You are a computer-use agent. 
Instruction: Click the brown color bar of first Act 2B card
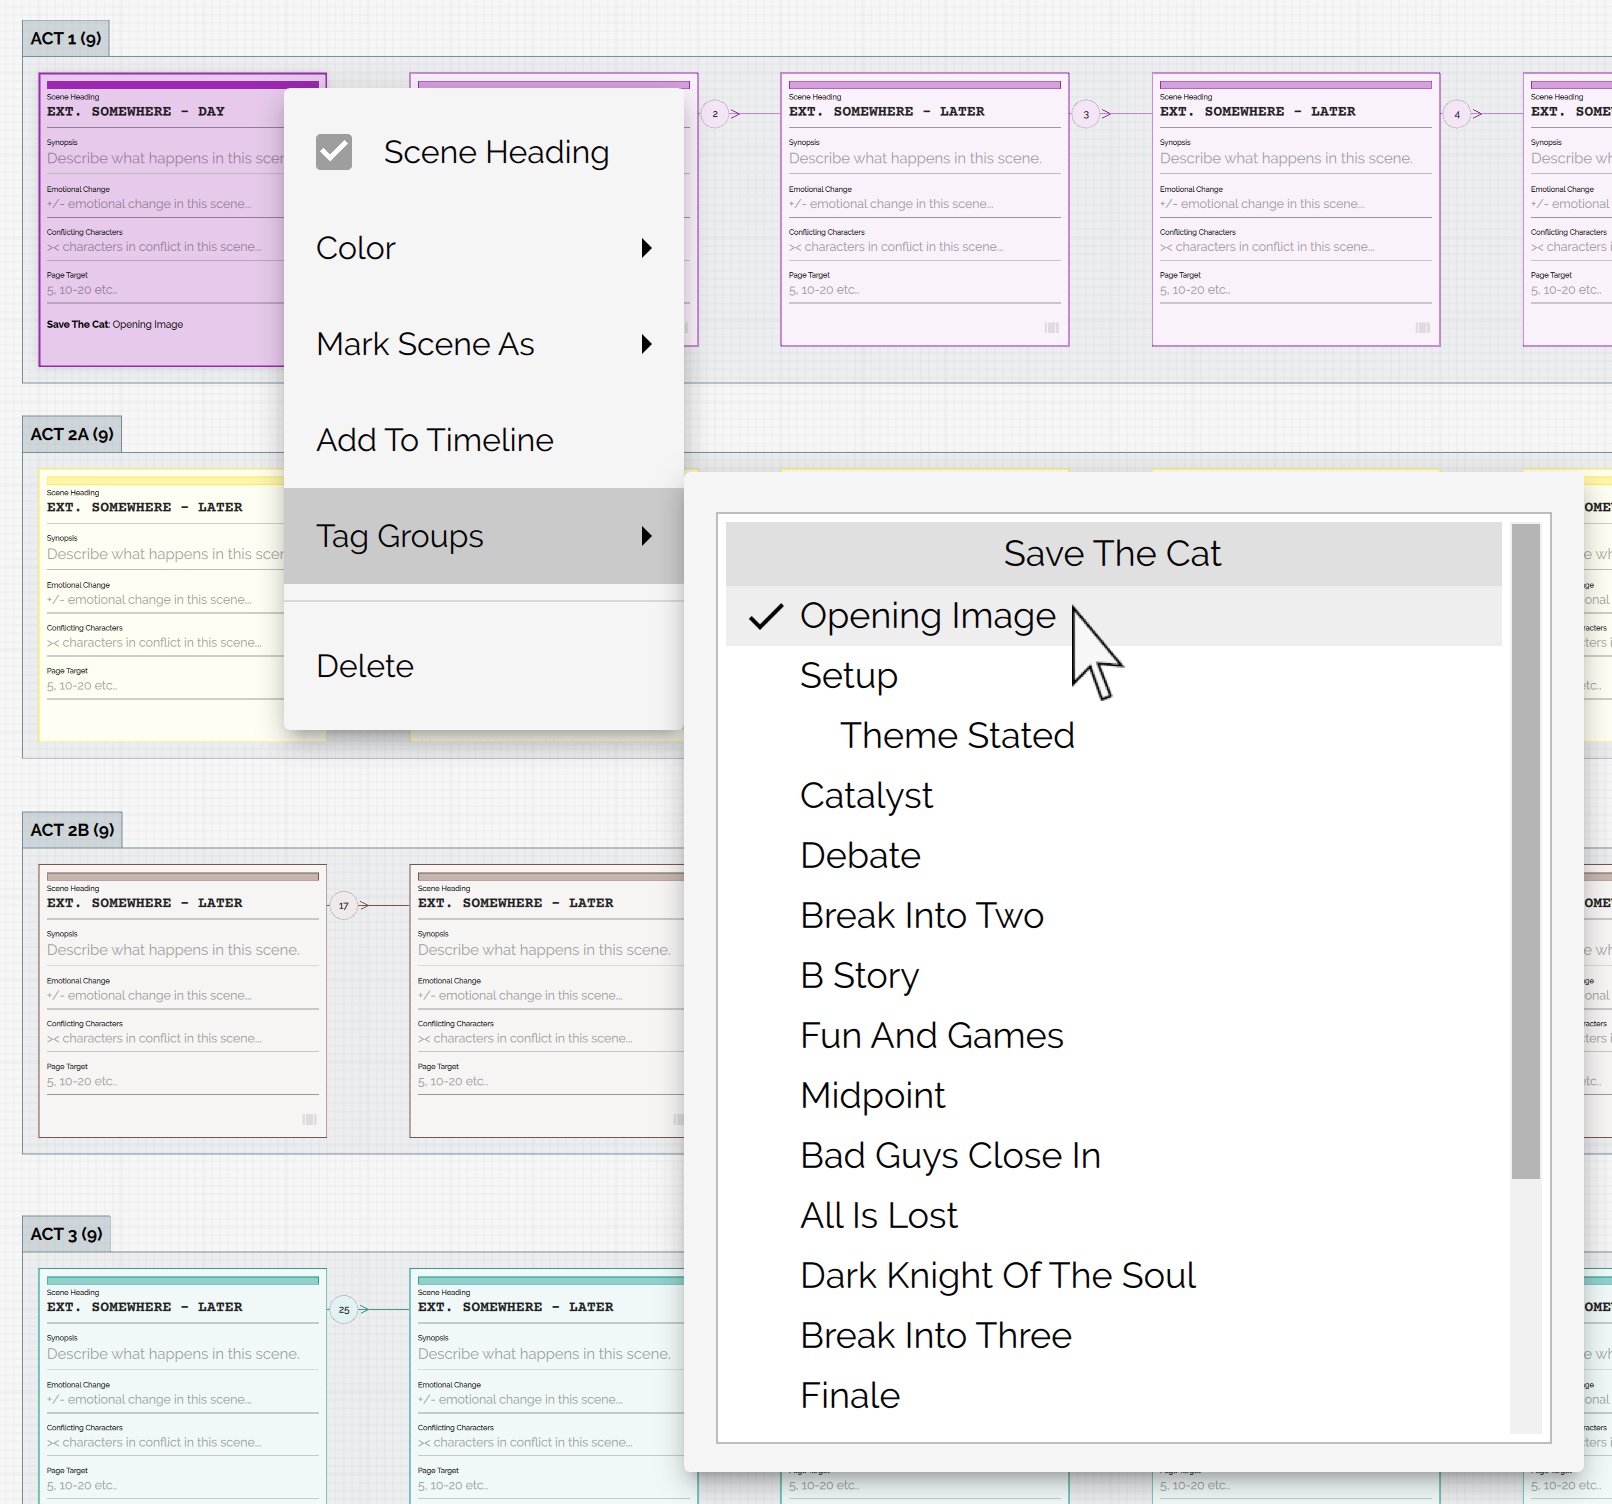[x=183, y=877]
